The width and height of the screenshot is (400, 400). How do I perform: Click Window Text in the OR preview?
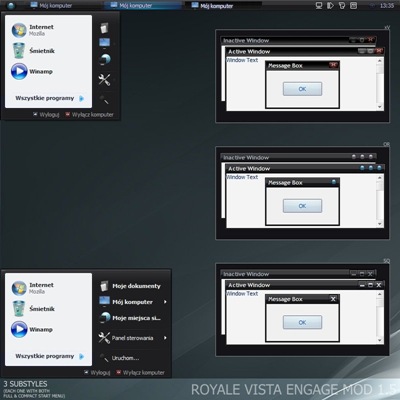point(242,177)
